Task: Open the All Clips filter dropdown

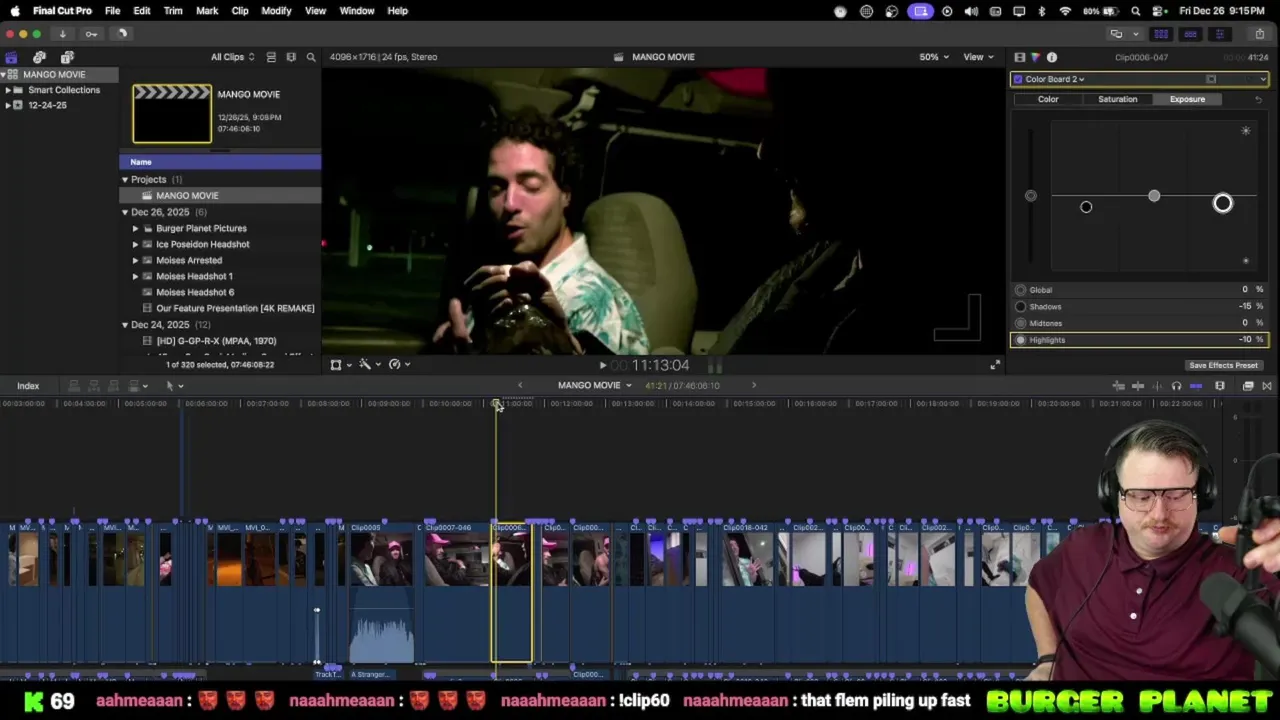Action: click(x=232, y=57)
